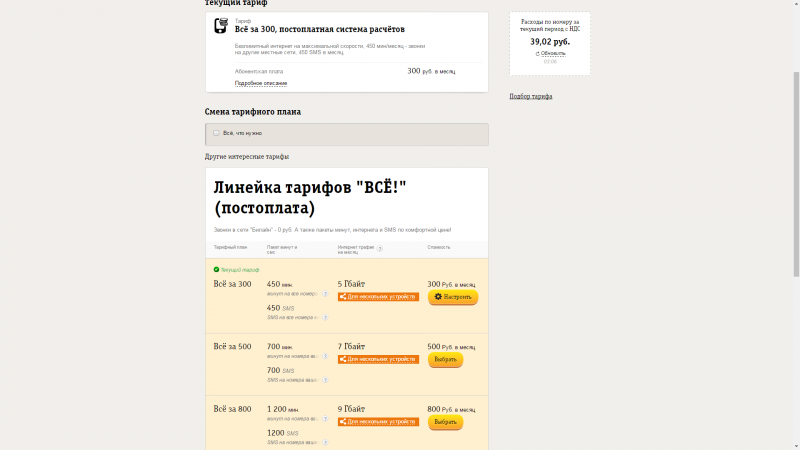
Task: Click the page vertical scrollbar thumb
Action: click(796, 174)
